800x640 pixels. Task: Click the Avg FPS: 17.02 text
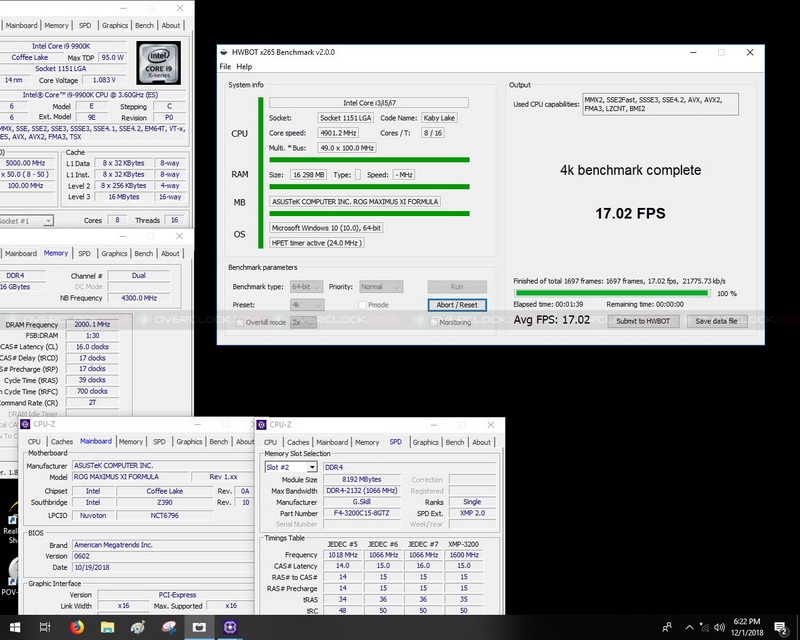point(552,320)
